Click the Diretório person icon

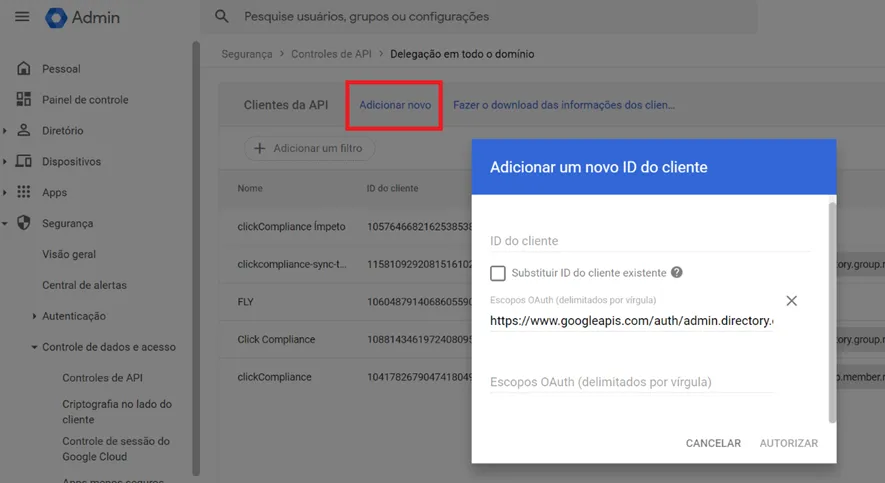[24, 130]
